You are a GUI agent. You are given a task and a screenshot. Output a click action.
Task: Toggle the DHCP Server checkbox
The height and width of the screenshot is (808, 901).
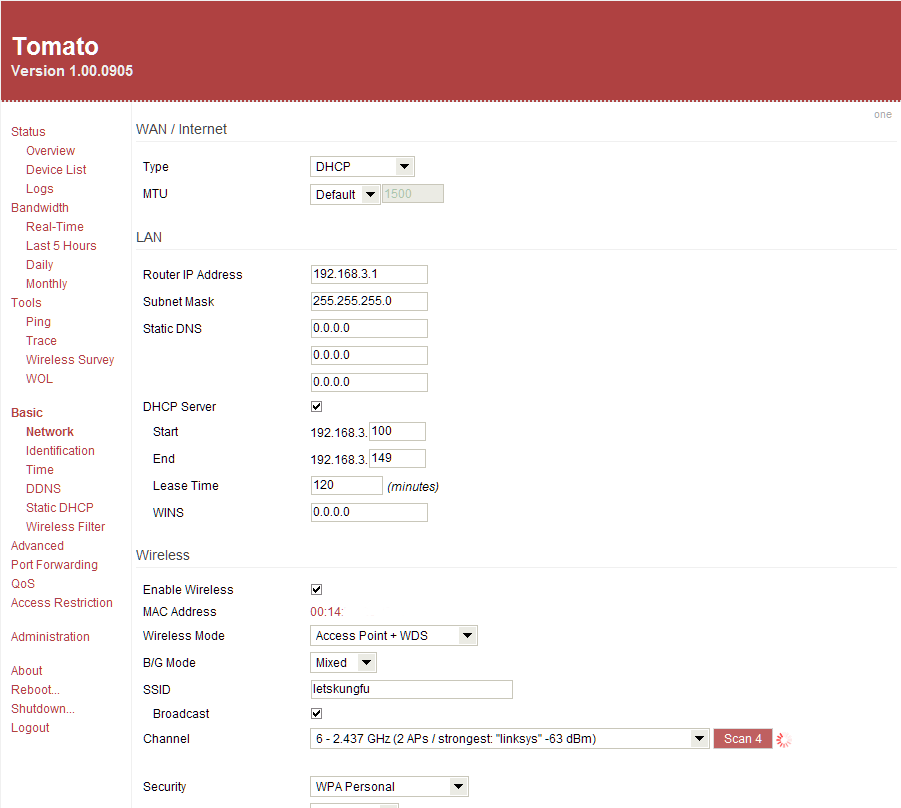click(317, 407)
